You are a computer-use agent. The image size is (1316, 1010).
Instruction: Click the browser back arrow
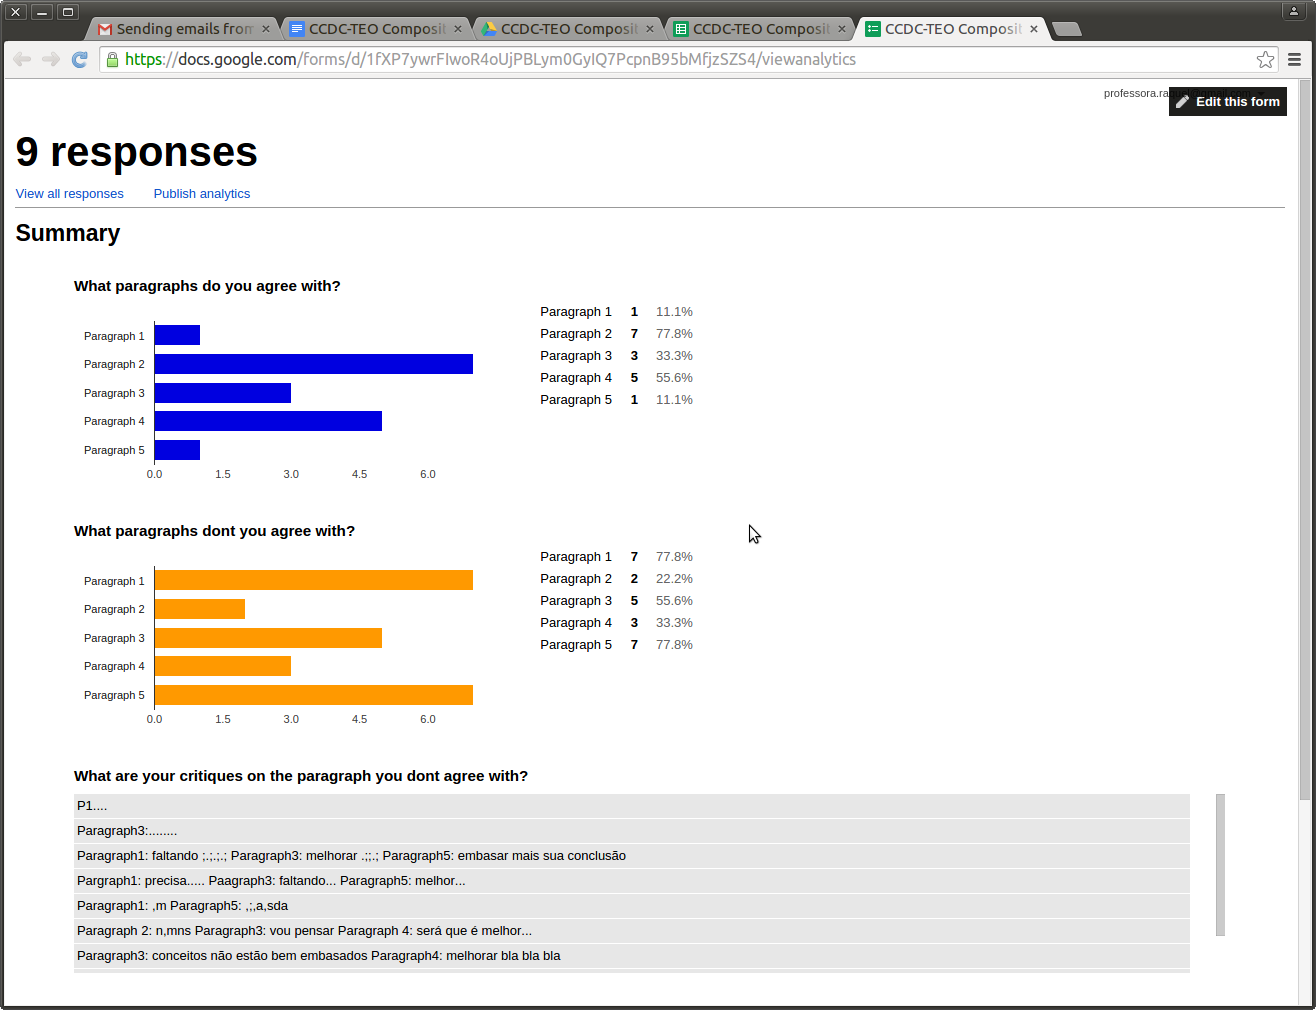(x=22, y=60)
